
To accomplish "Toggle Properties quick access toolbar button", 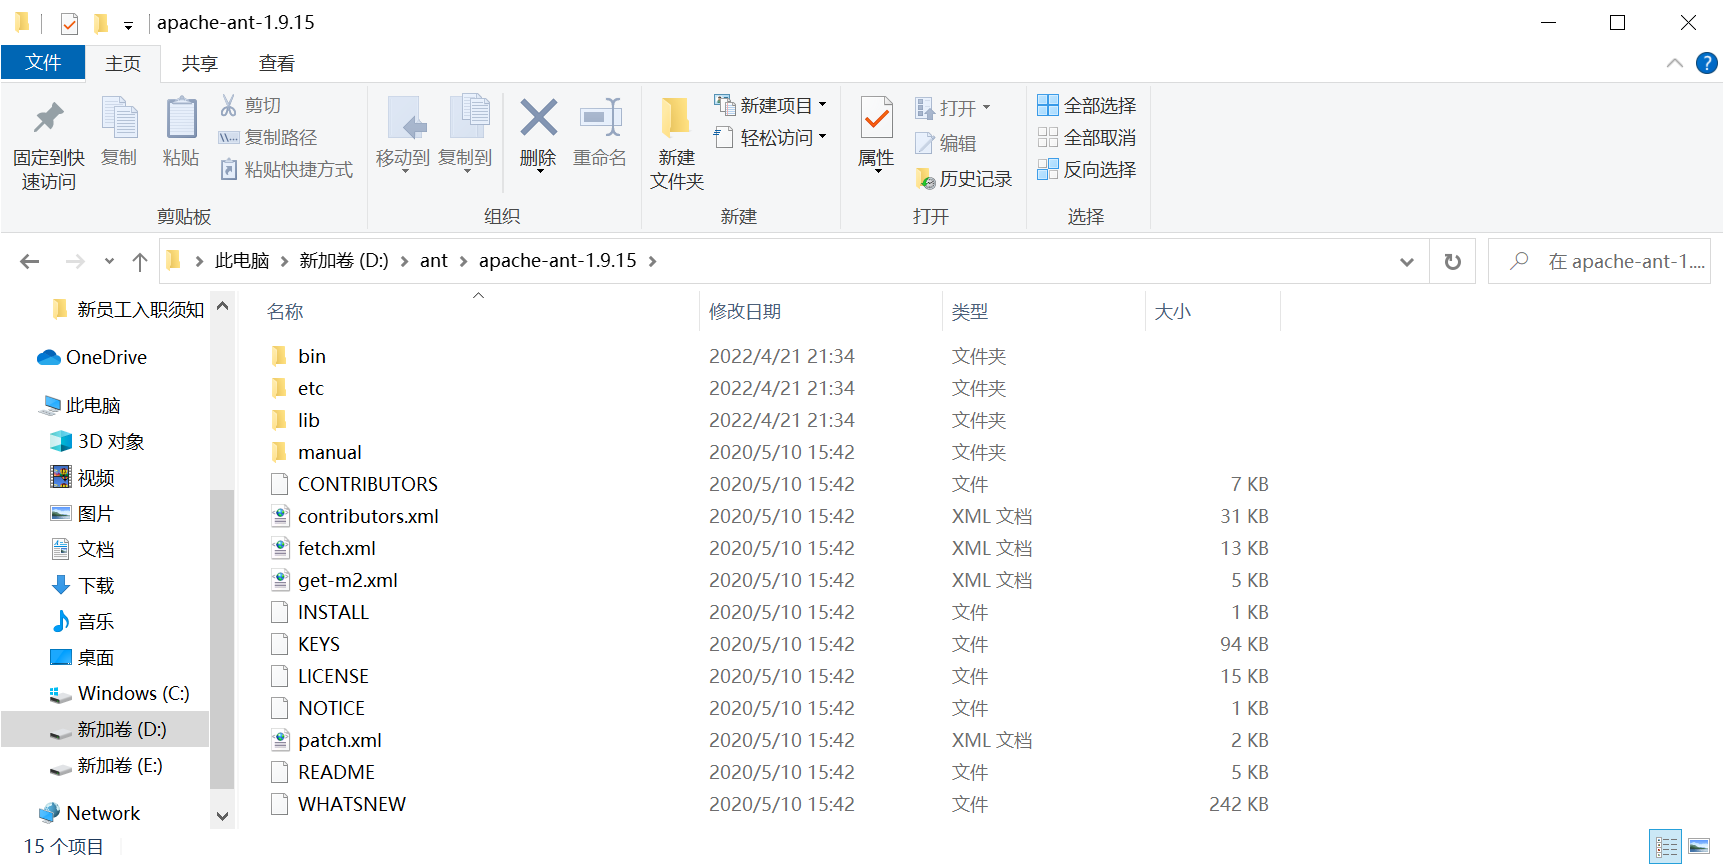I will coord(69,22).
